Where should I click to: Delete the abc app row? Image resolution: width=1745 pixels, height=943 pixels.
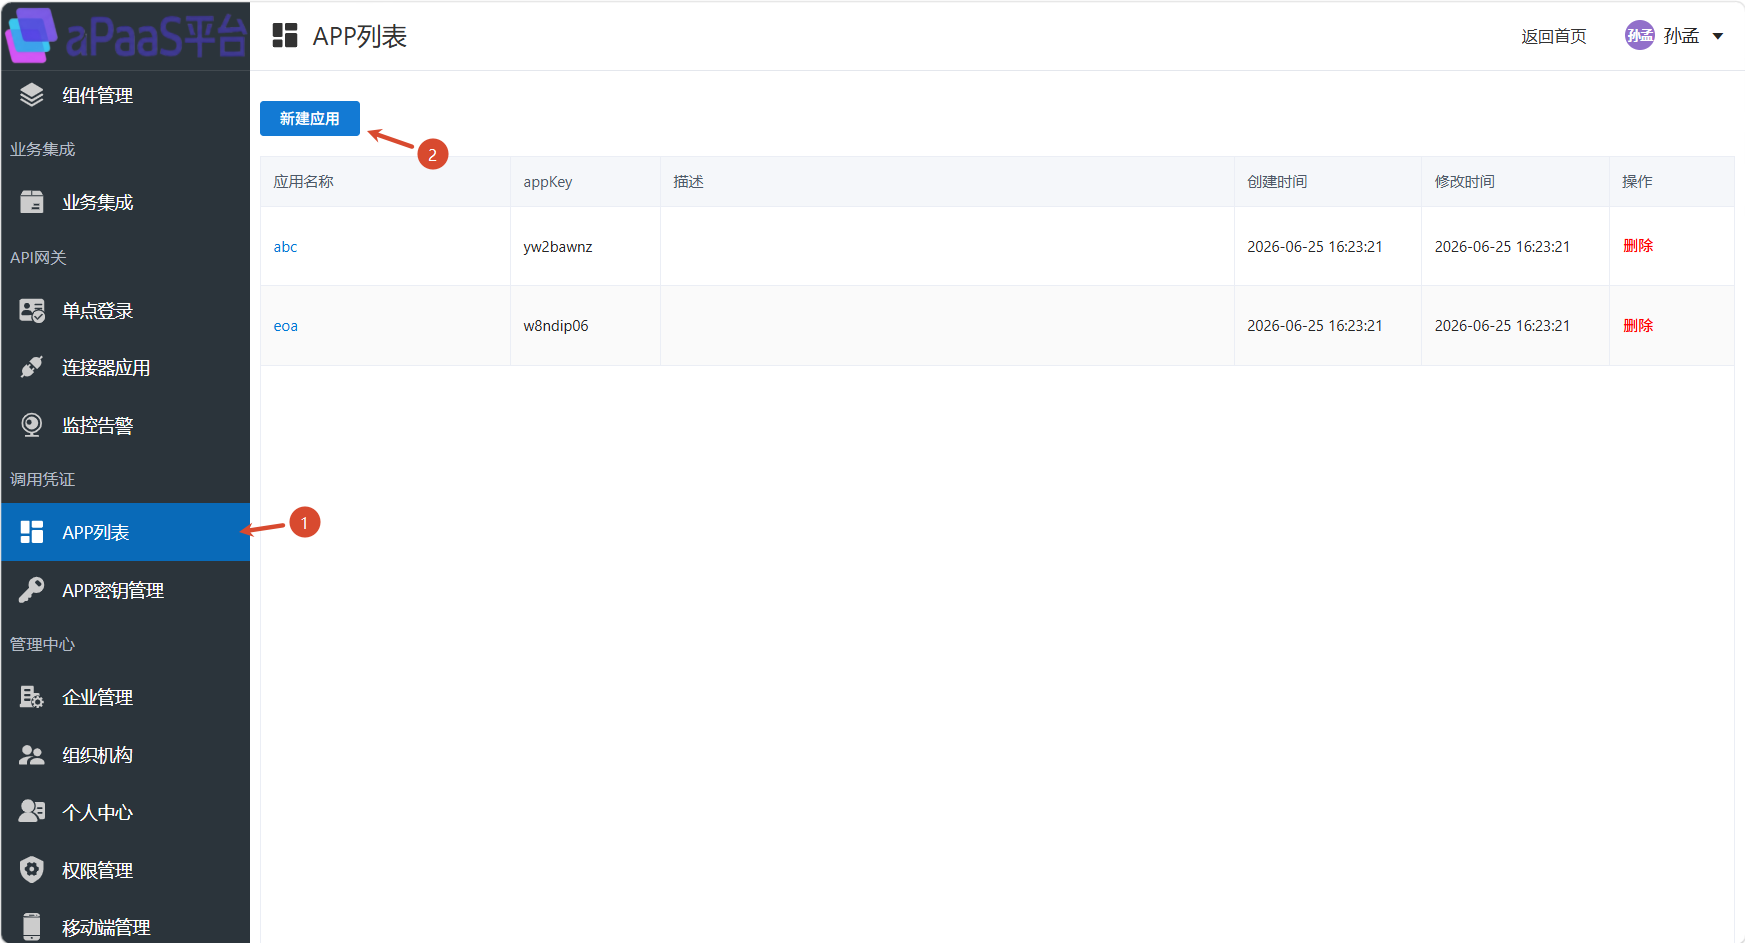point(1638,246)
